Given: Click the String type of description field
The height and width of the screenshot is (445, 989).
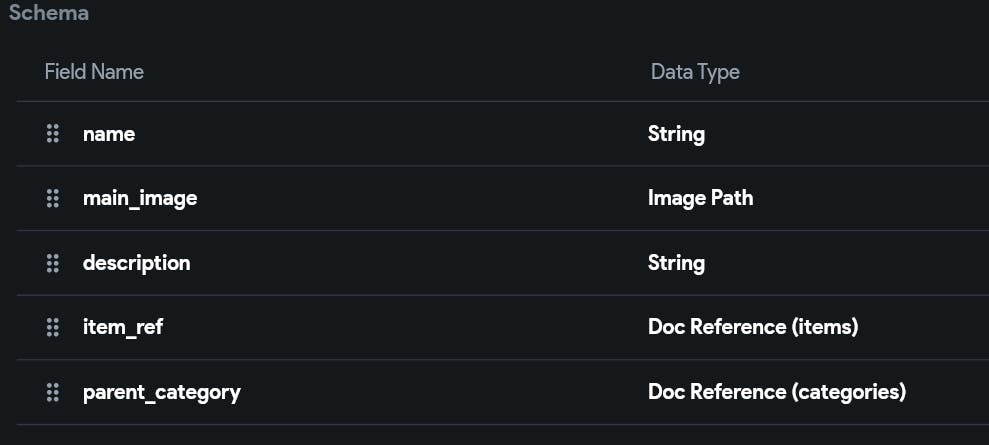Looking at the screenshot, I should pyautogui.click(x=676, y=263).
